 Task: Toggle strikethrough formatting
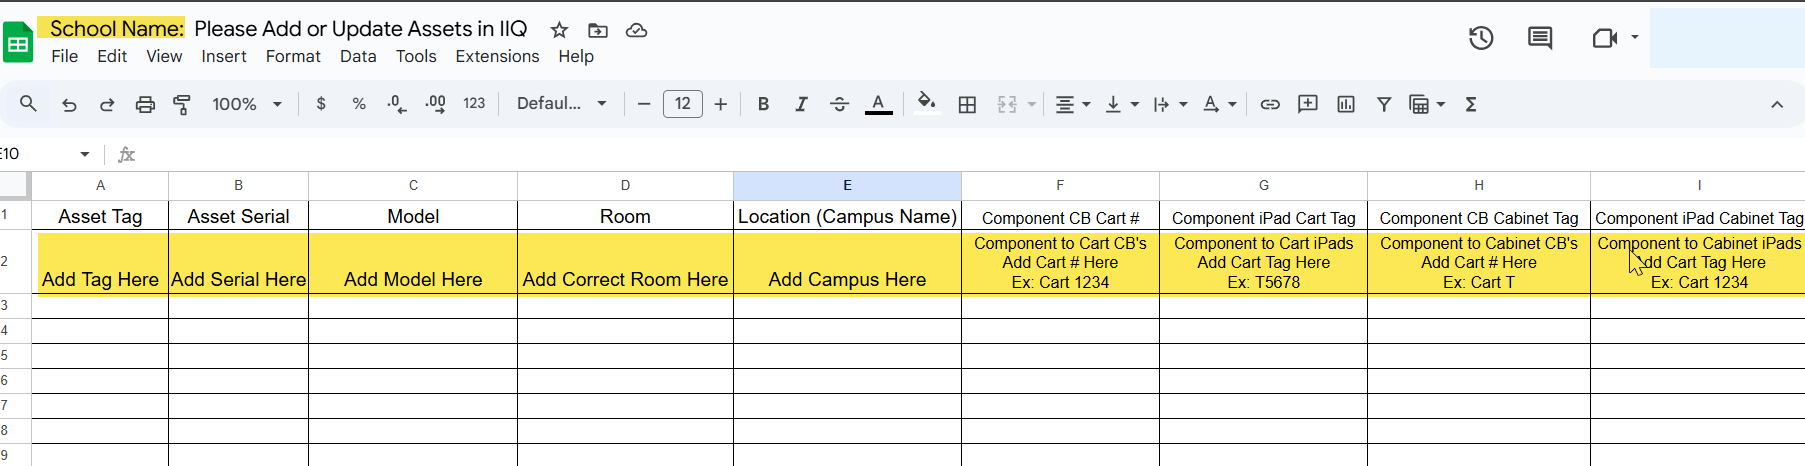coord(839,104)
